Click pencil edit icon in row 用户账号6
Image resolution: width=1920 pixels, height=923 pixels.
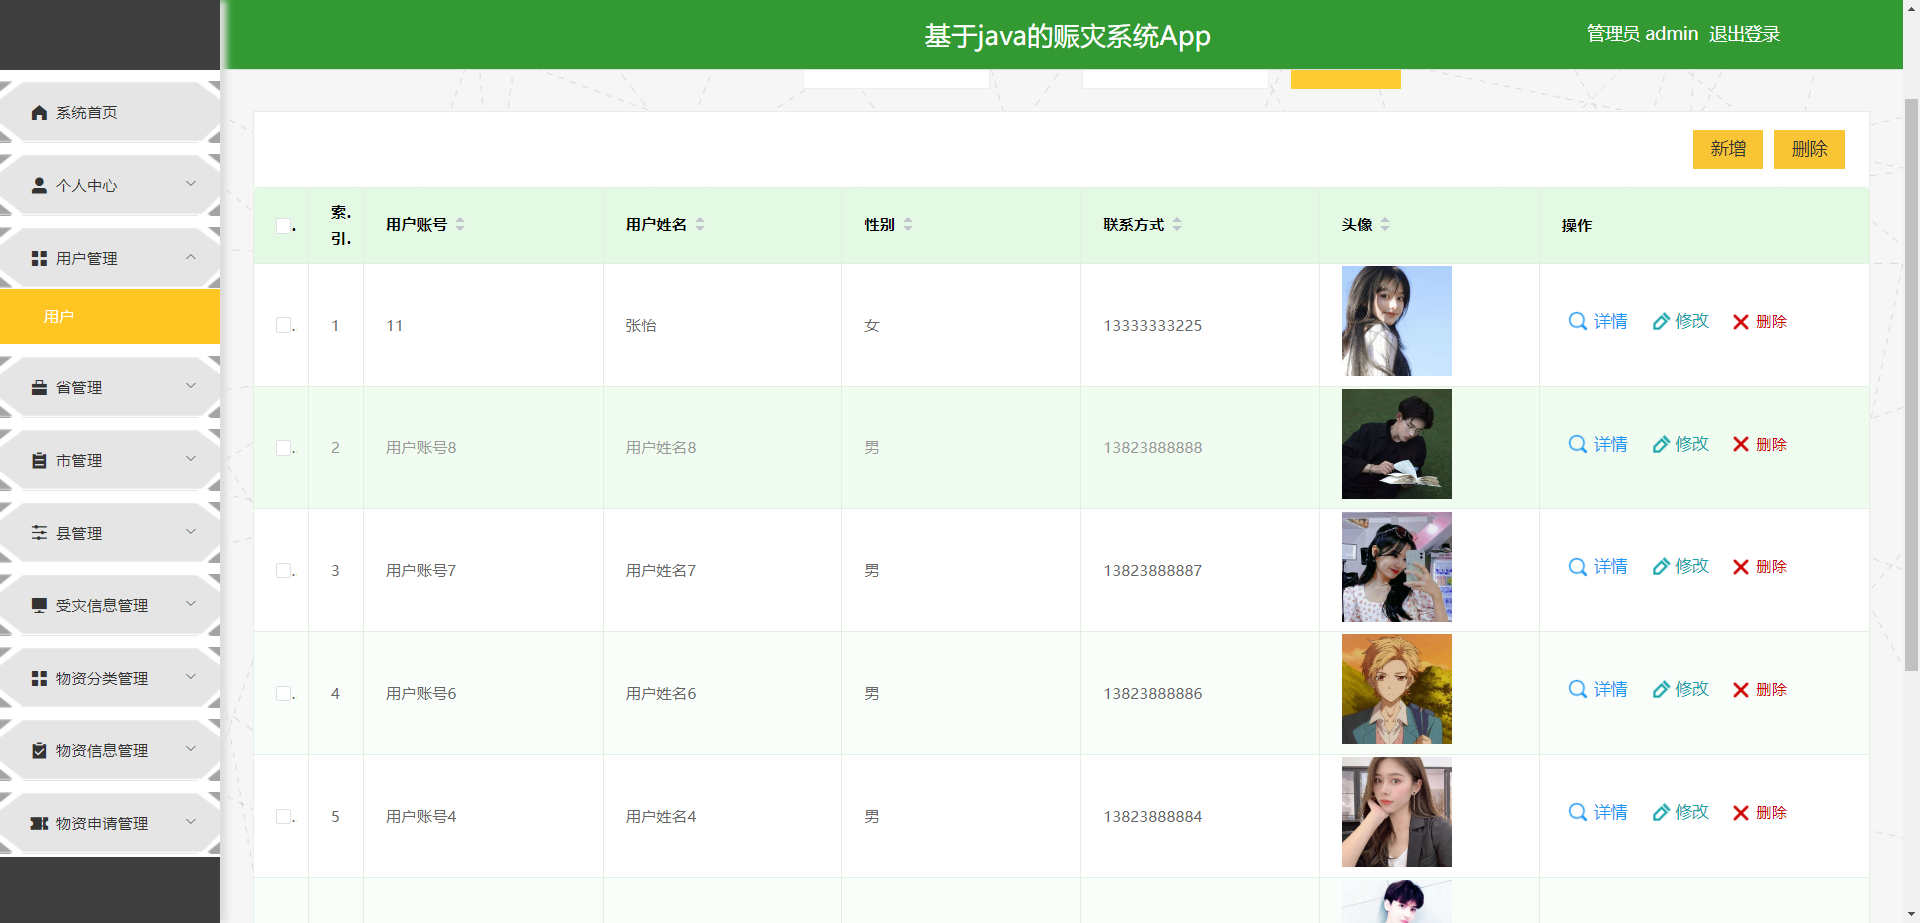click(x=1661, y=689)
